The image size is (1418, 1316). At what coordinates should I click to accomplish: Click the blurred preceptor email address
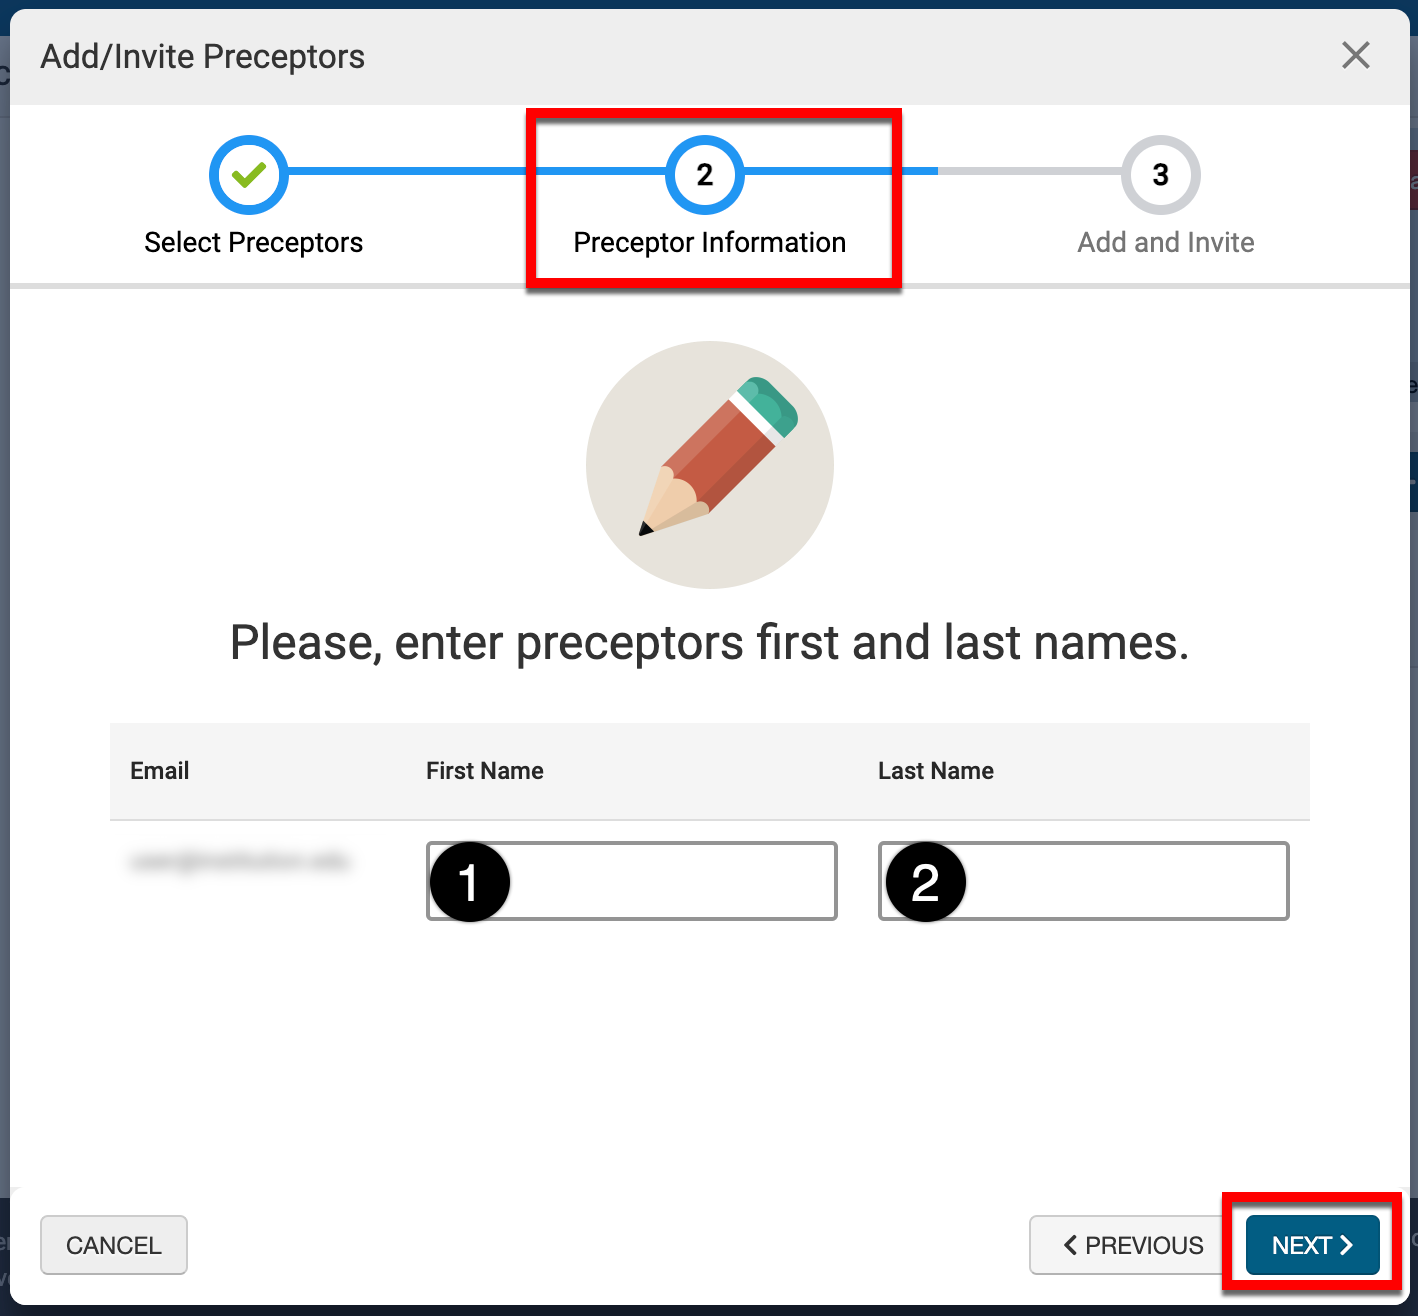click(x=240, y=861)
